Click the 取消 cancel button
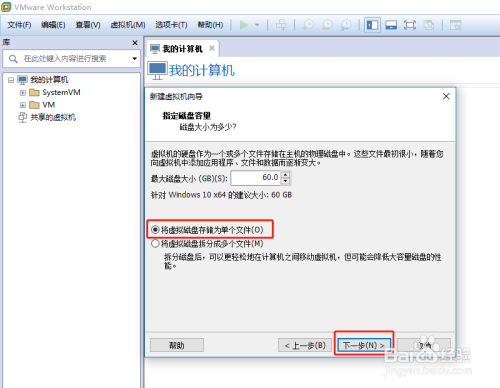Viewport: 500px width, 388px height. coord(424,345)
